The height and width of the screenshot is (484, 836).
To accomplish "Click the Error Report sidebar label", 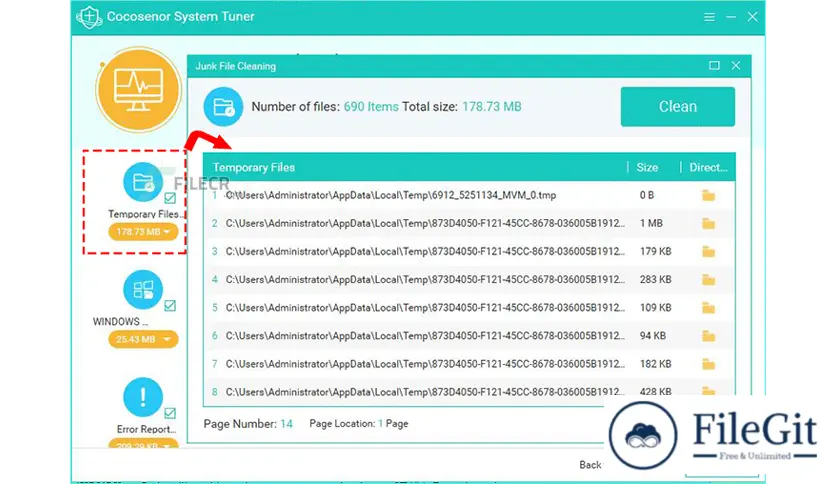I will 147,429.
